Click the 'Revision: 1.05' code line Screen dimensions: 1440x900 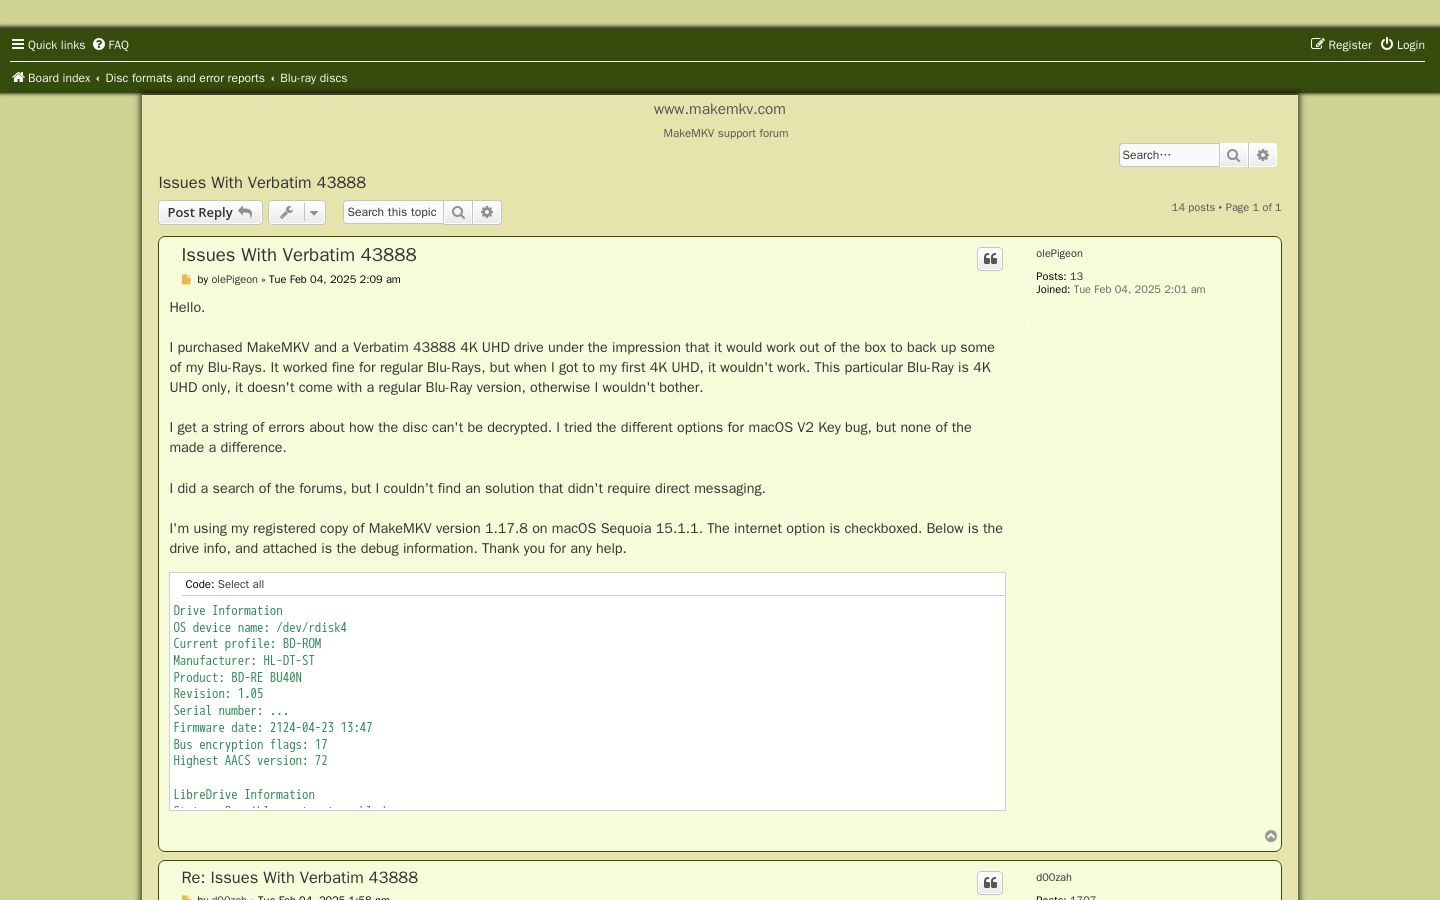pyautogui.click(x=218, y=694)
